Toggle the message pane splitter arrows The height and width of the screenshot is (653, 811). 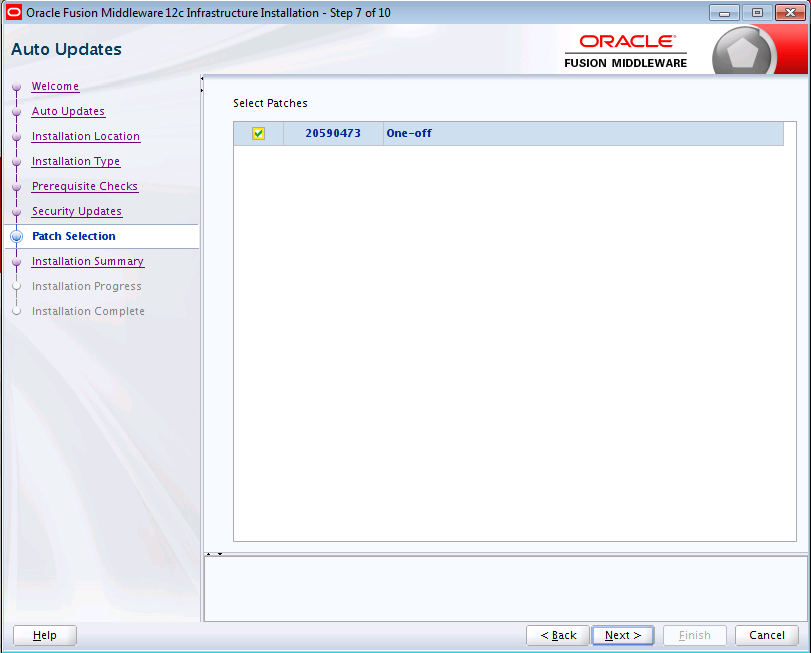pyautogui.click(x=214, y=554)
